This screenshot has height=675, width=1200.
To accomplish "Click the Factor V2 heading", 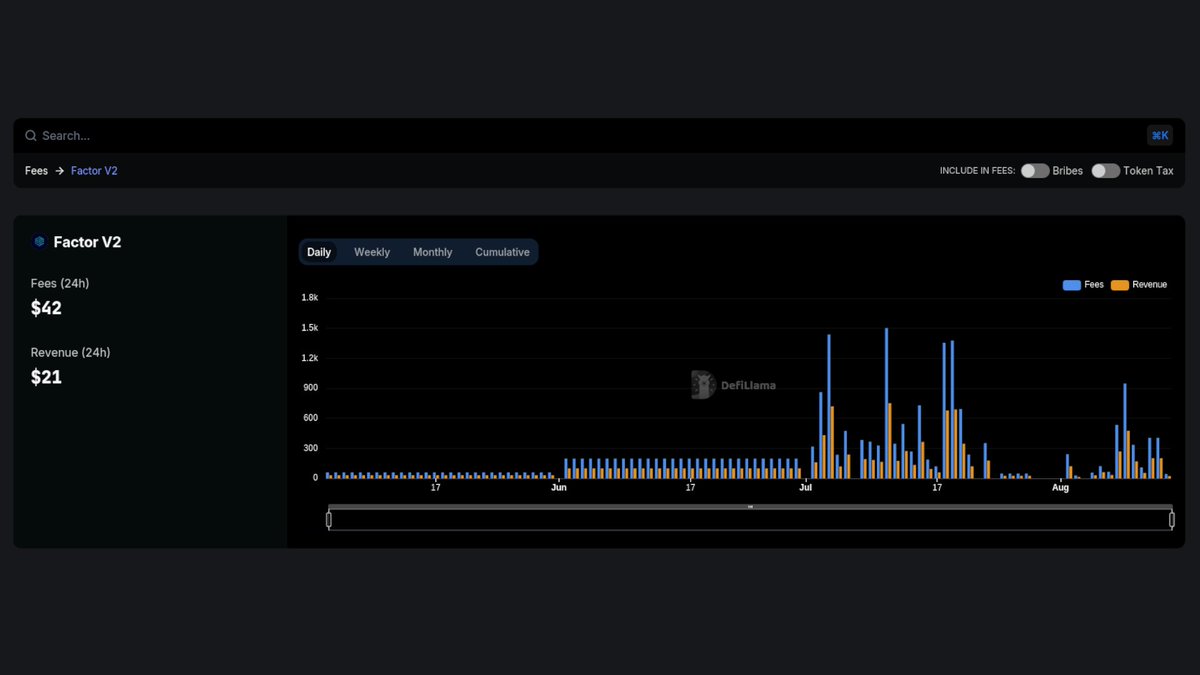I will 87,242.
